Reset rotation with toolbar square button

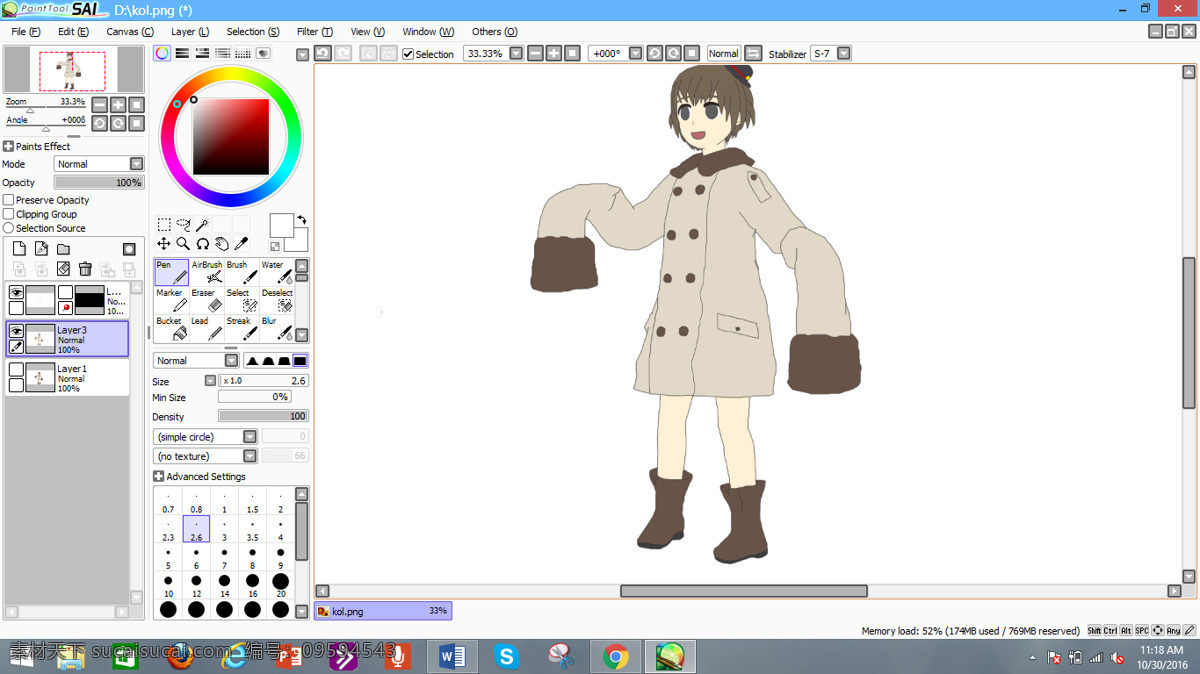point(691,53)
